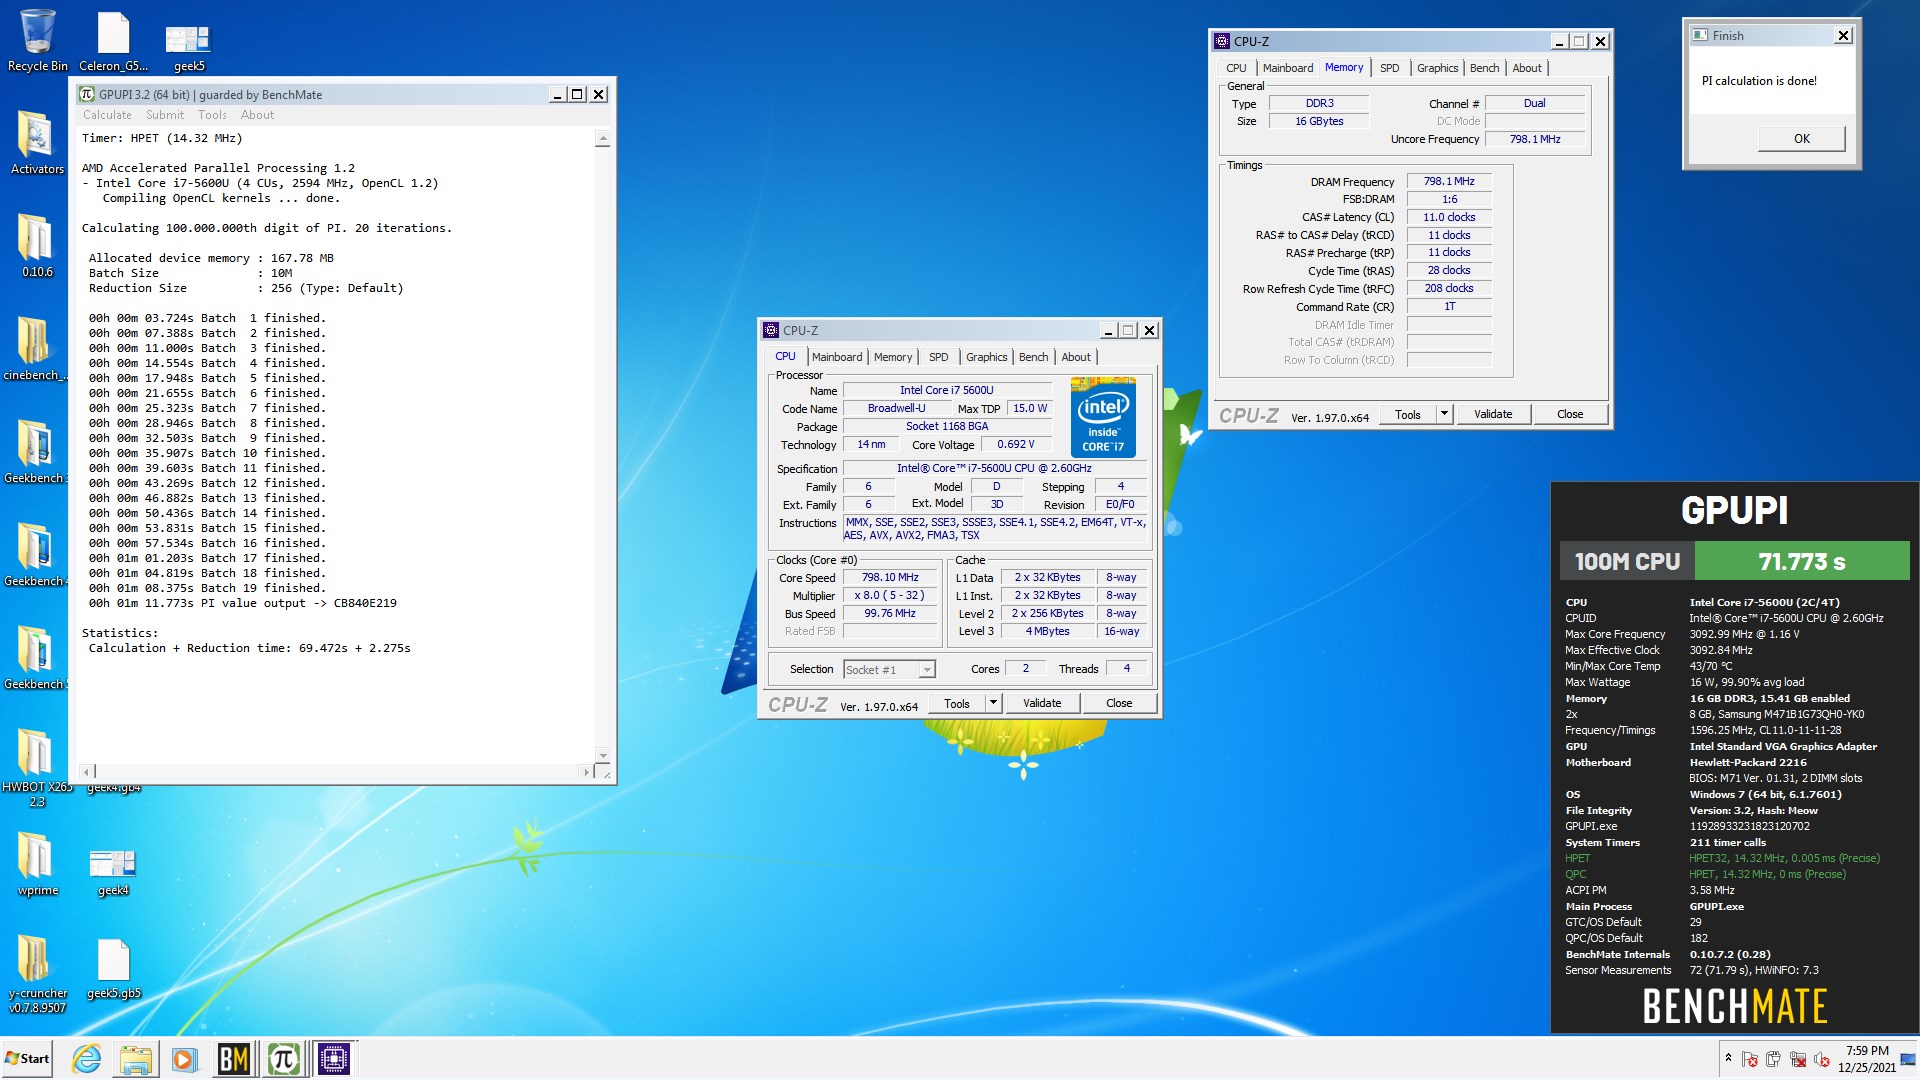Screen dimensions: 1920x1080
Task: Select SPD tab in front CPU-Z window
Action: click(938, 357)
